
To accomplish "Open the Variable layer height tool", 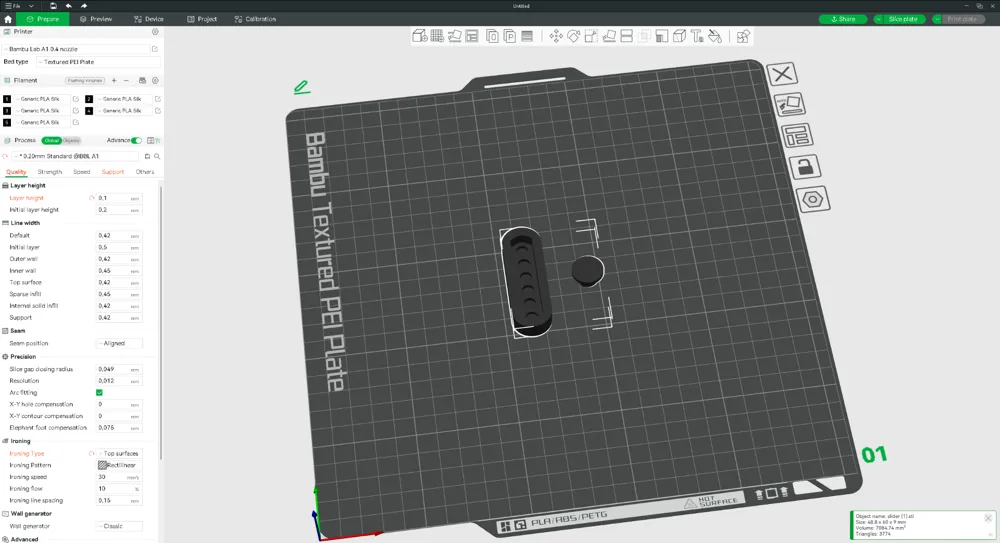I will [x=527, y=36].
